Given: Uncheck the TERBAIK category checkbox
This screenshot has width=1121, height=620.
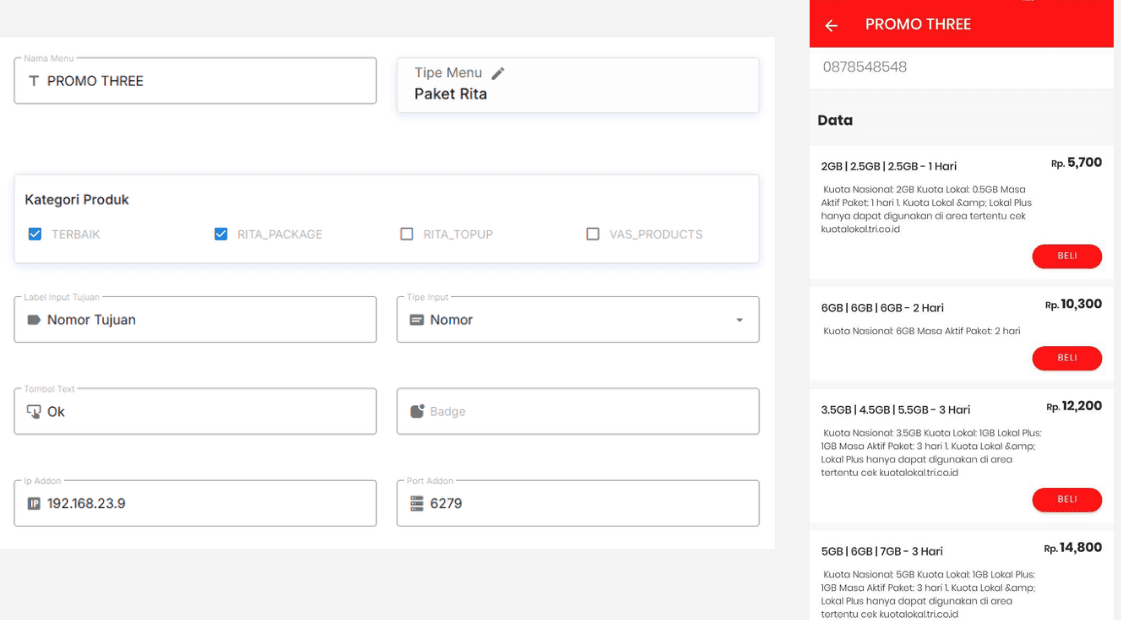Looking at the screenshot, I should pyautogui.click(x=35, y=234).
